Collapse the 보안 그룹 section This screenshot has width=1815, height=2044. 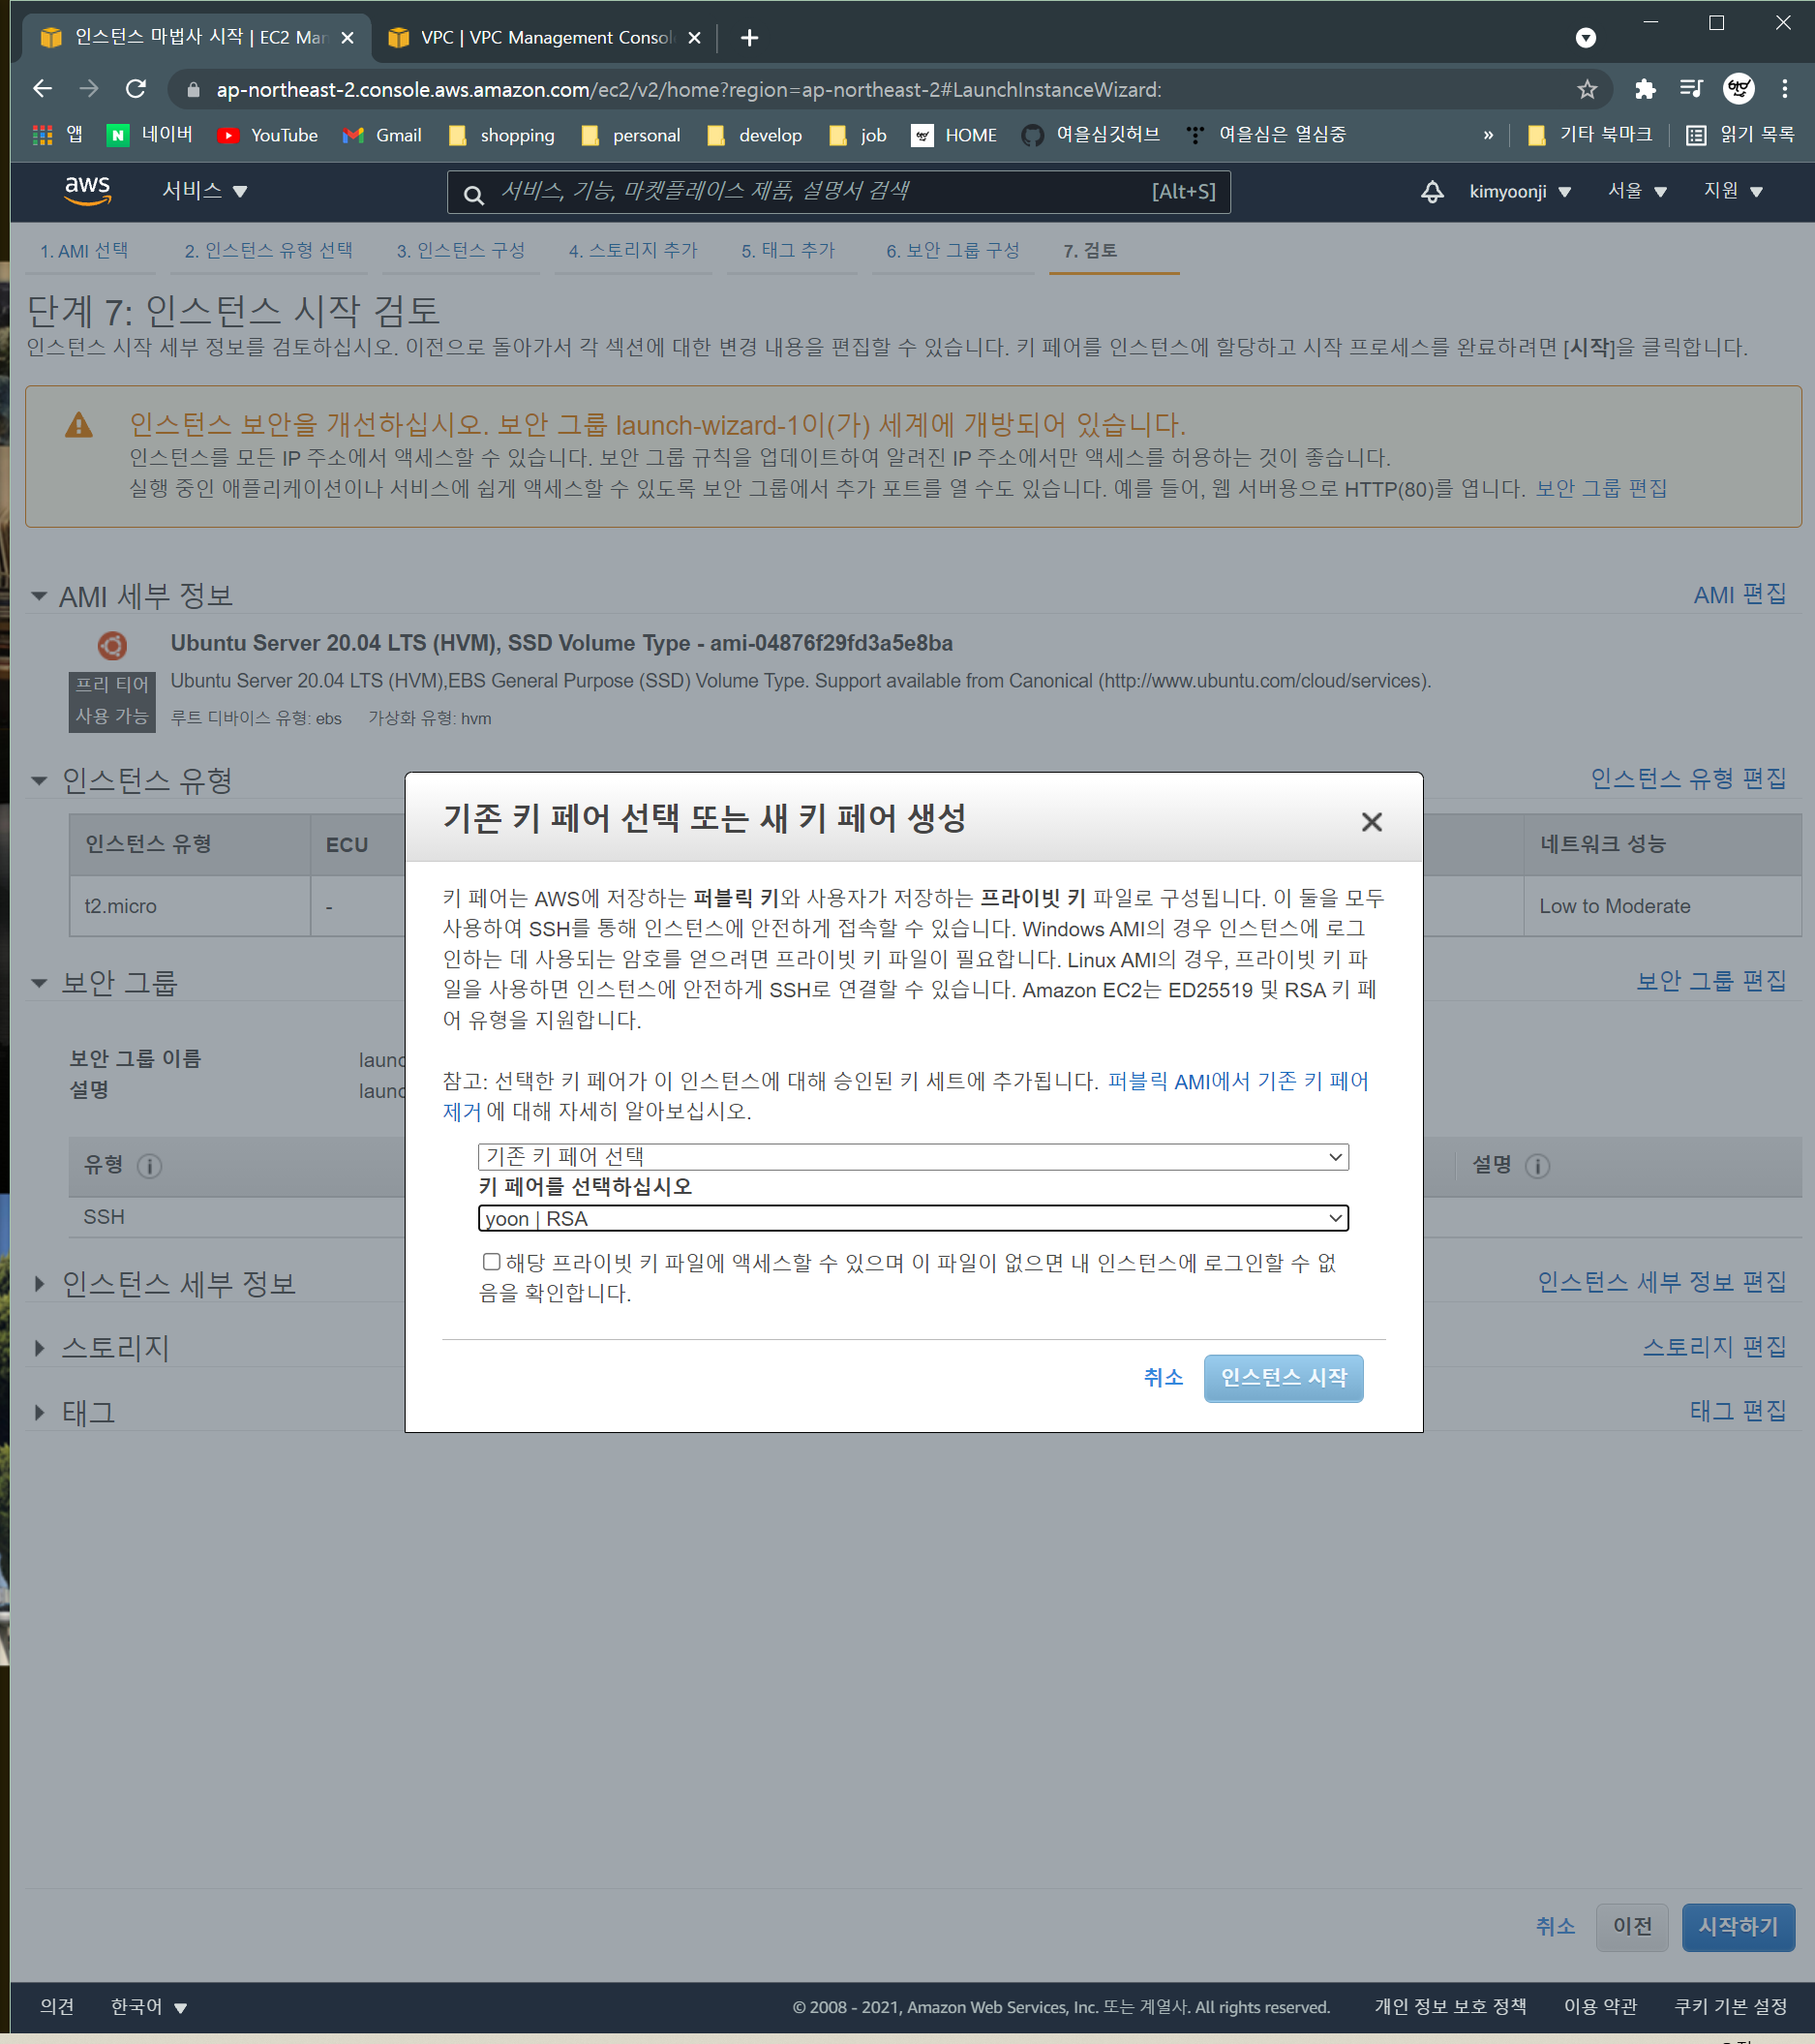(39, 983)
